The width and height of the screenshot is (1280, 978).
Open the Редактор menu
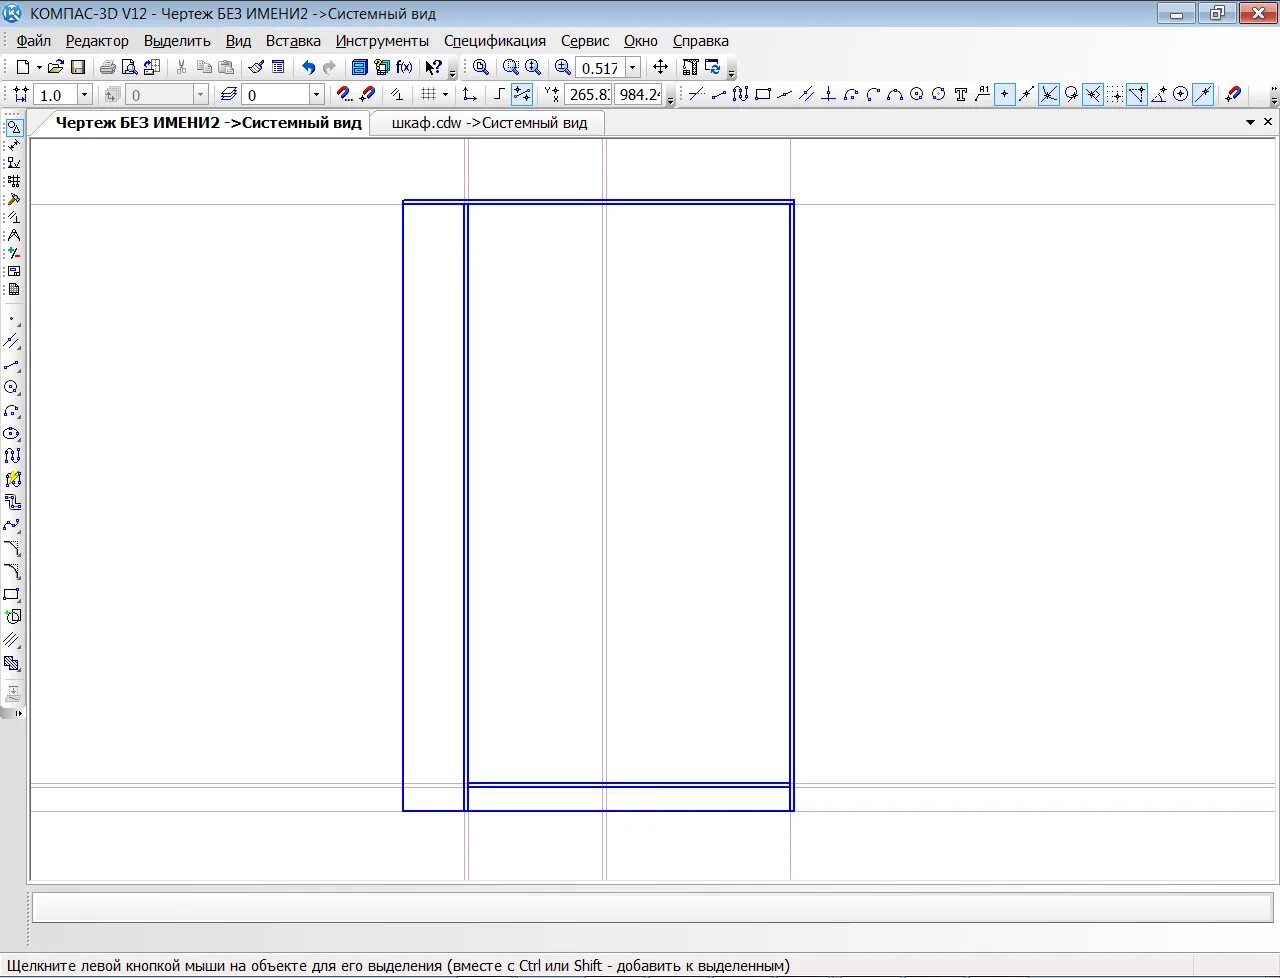coord(97,41)
